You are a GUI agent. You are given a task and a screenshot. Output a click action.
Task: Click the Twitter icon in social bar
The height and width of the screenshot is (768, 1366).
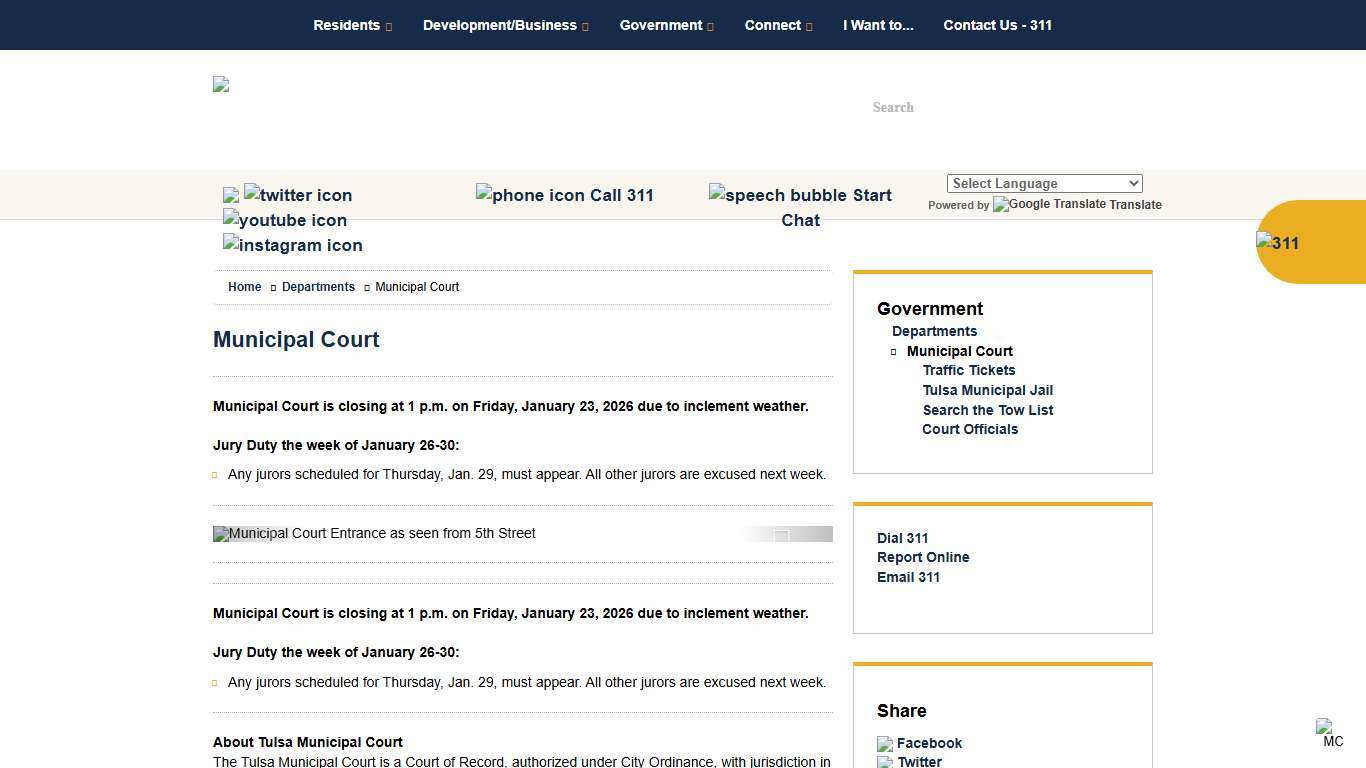click(298, 195)
